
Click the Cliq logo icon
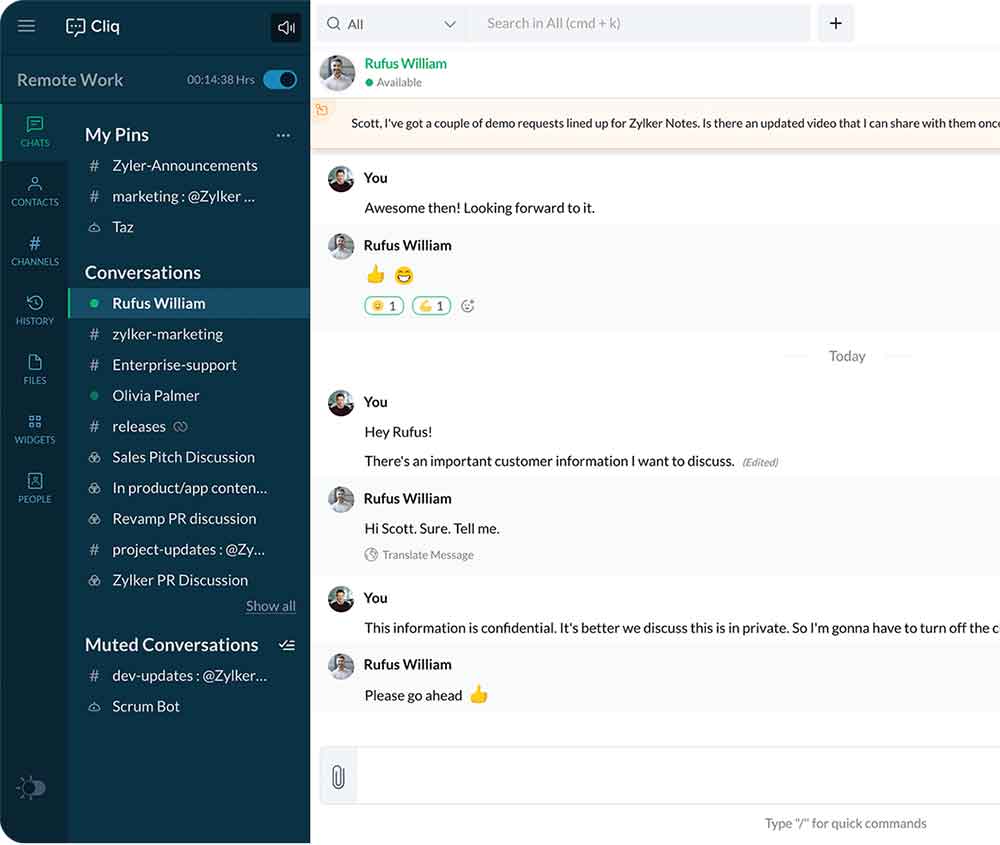click(x=75, y=26)
